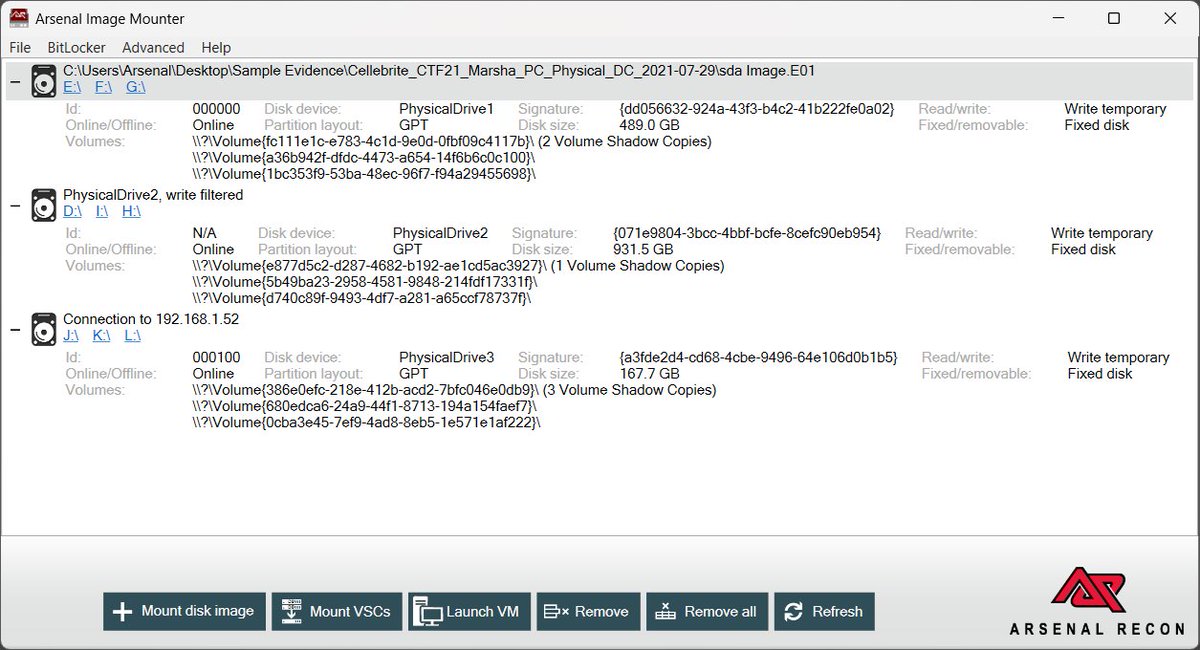Open the H:\ drive link
This screenshot has width=1200, height=650.
[131, 211]
